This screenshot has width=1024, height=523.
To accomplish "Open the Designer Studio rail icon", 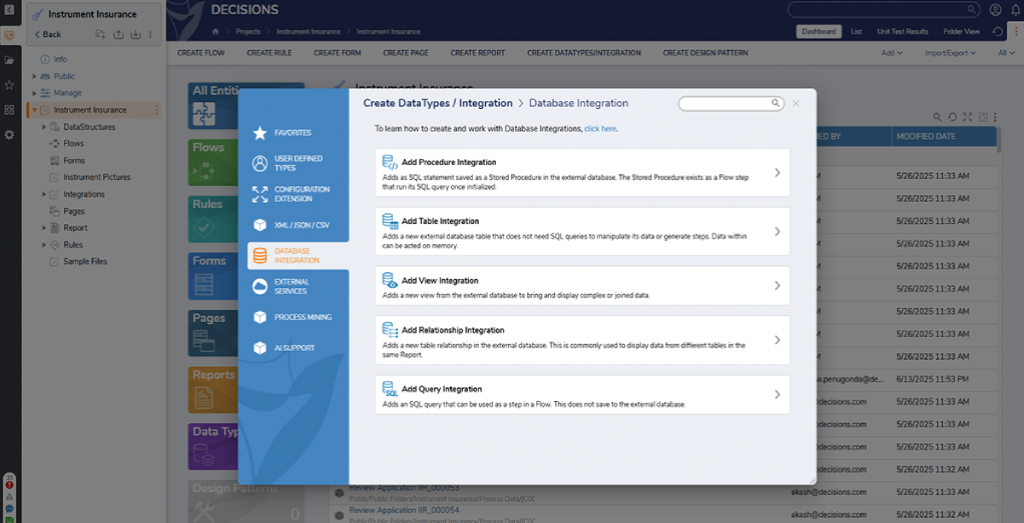I will coord(9,36).
